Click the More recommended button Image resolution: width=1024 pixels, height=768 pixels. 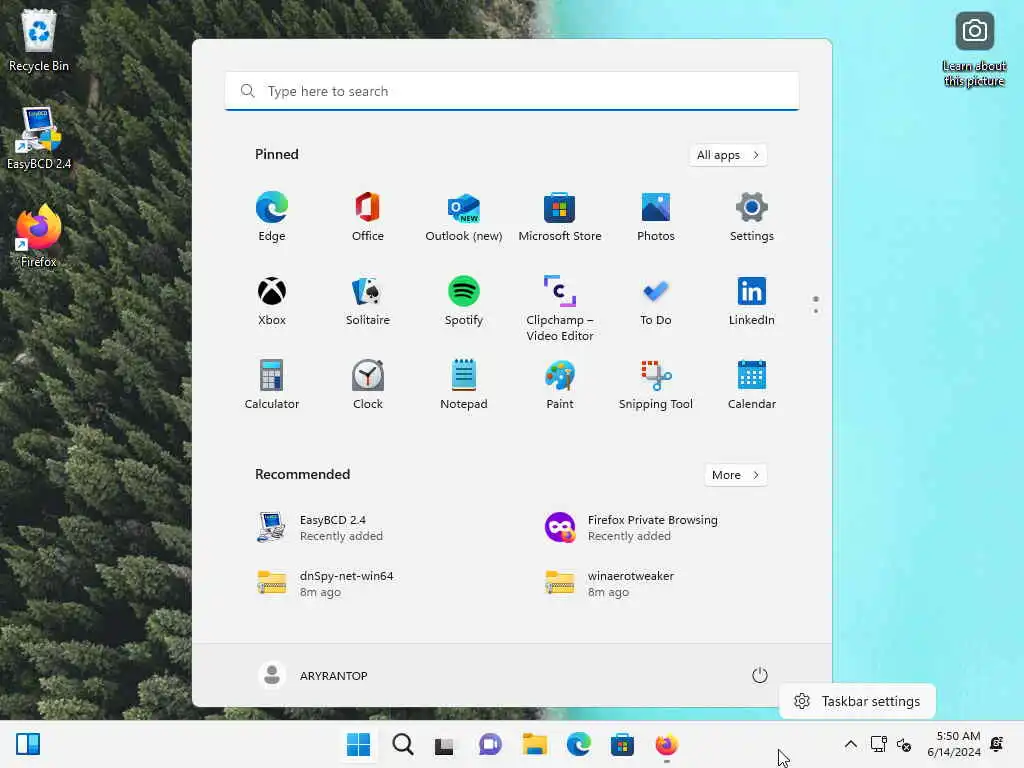(735, 475)
